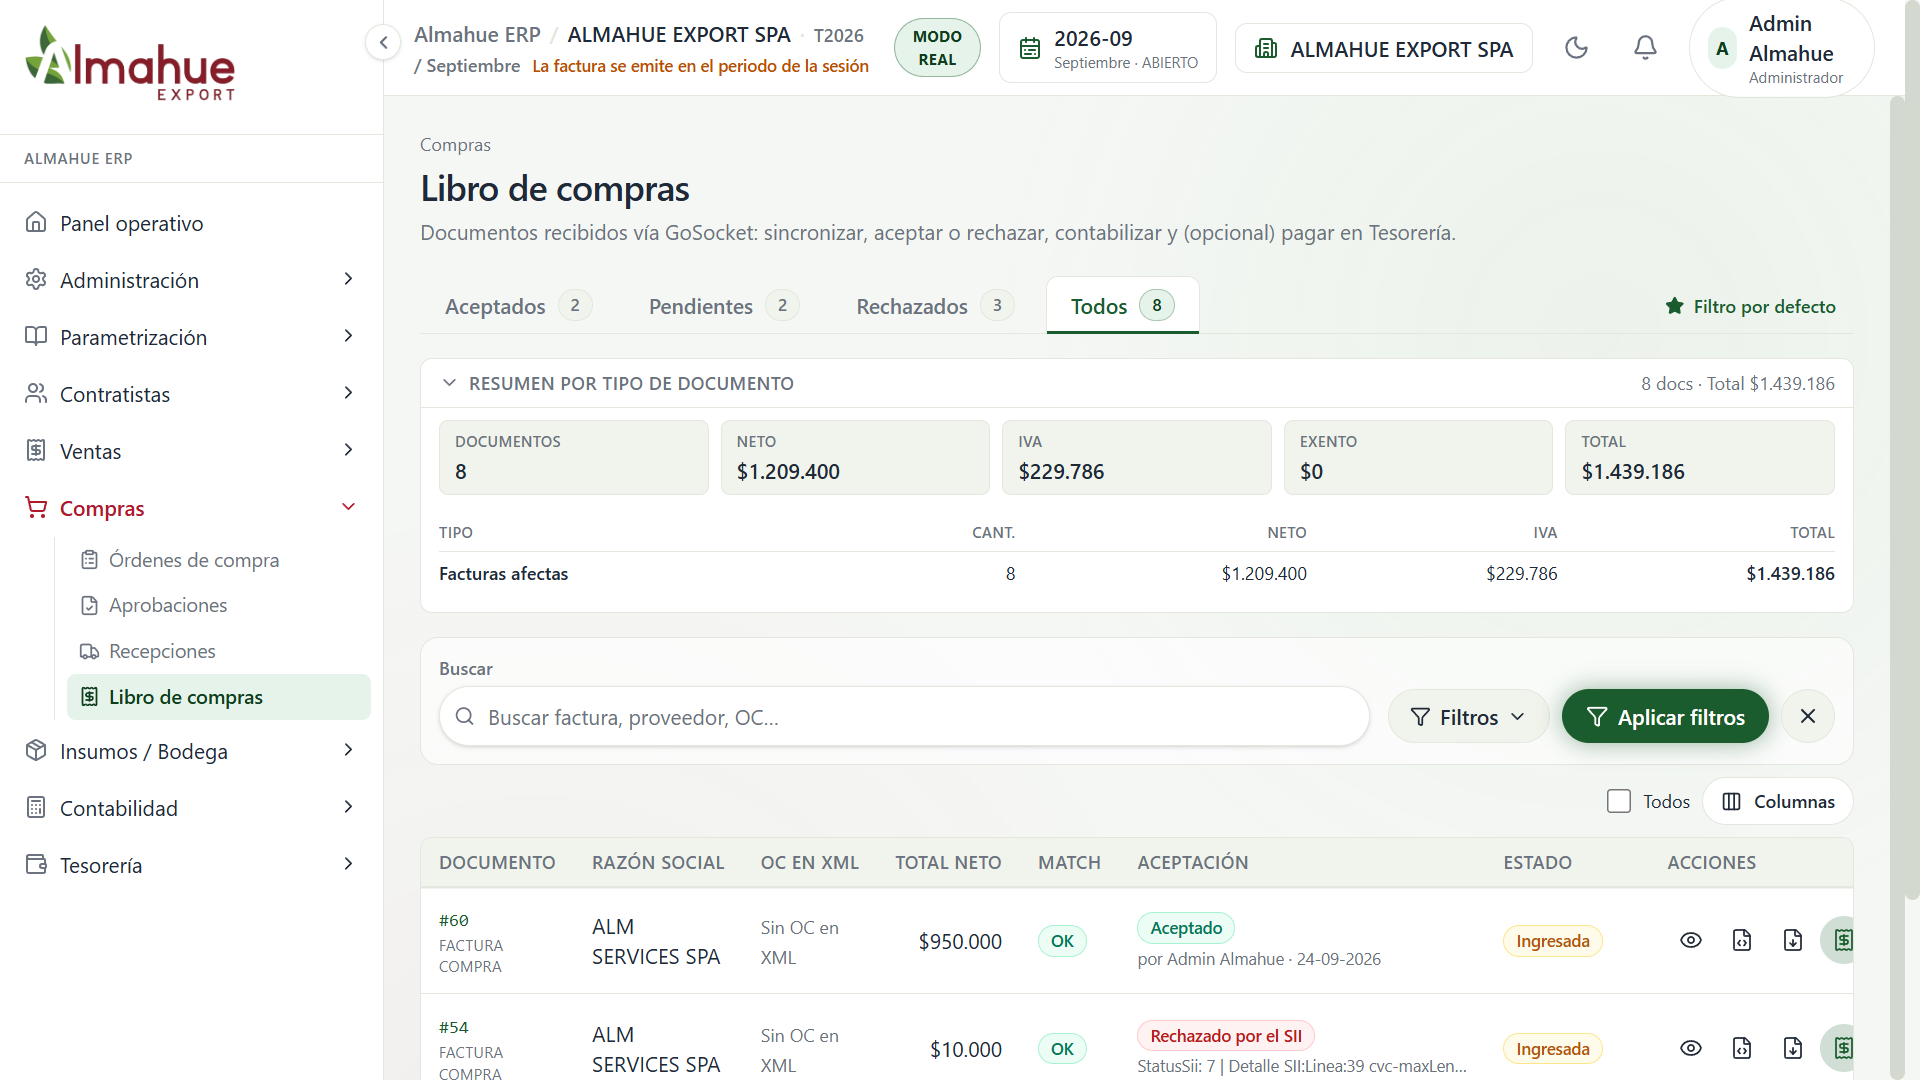Click green accounting icon for document #54
The height and width of the screenshot is (1080, 1920).
(x=1840, y=1048)
